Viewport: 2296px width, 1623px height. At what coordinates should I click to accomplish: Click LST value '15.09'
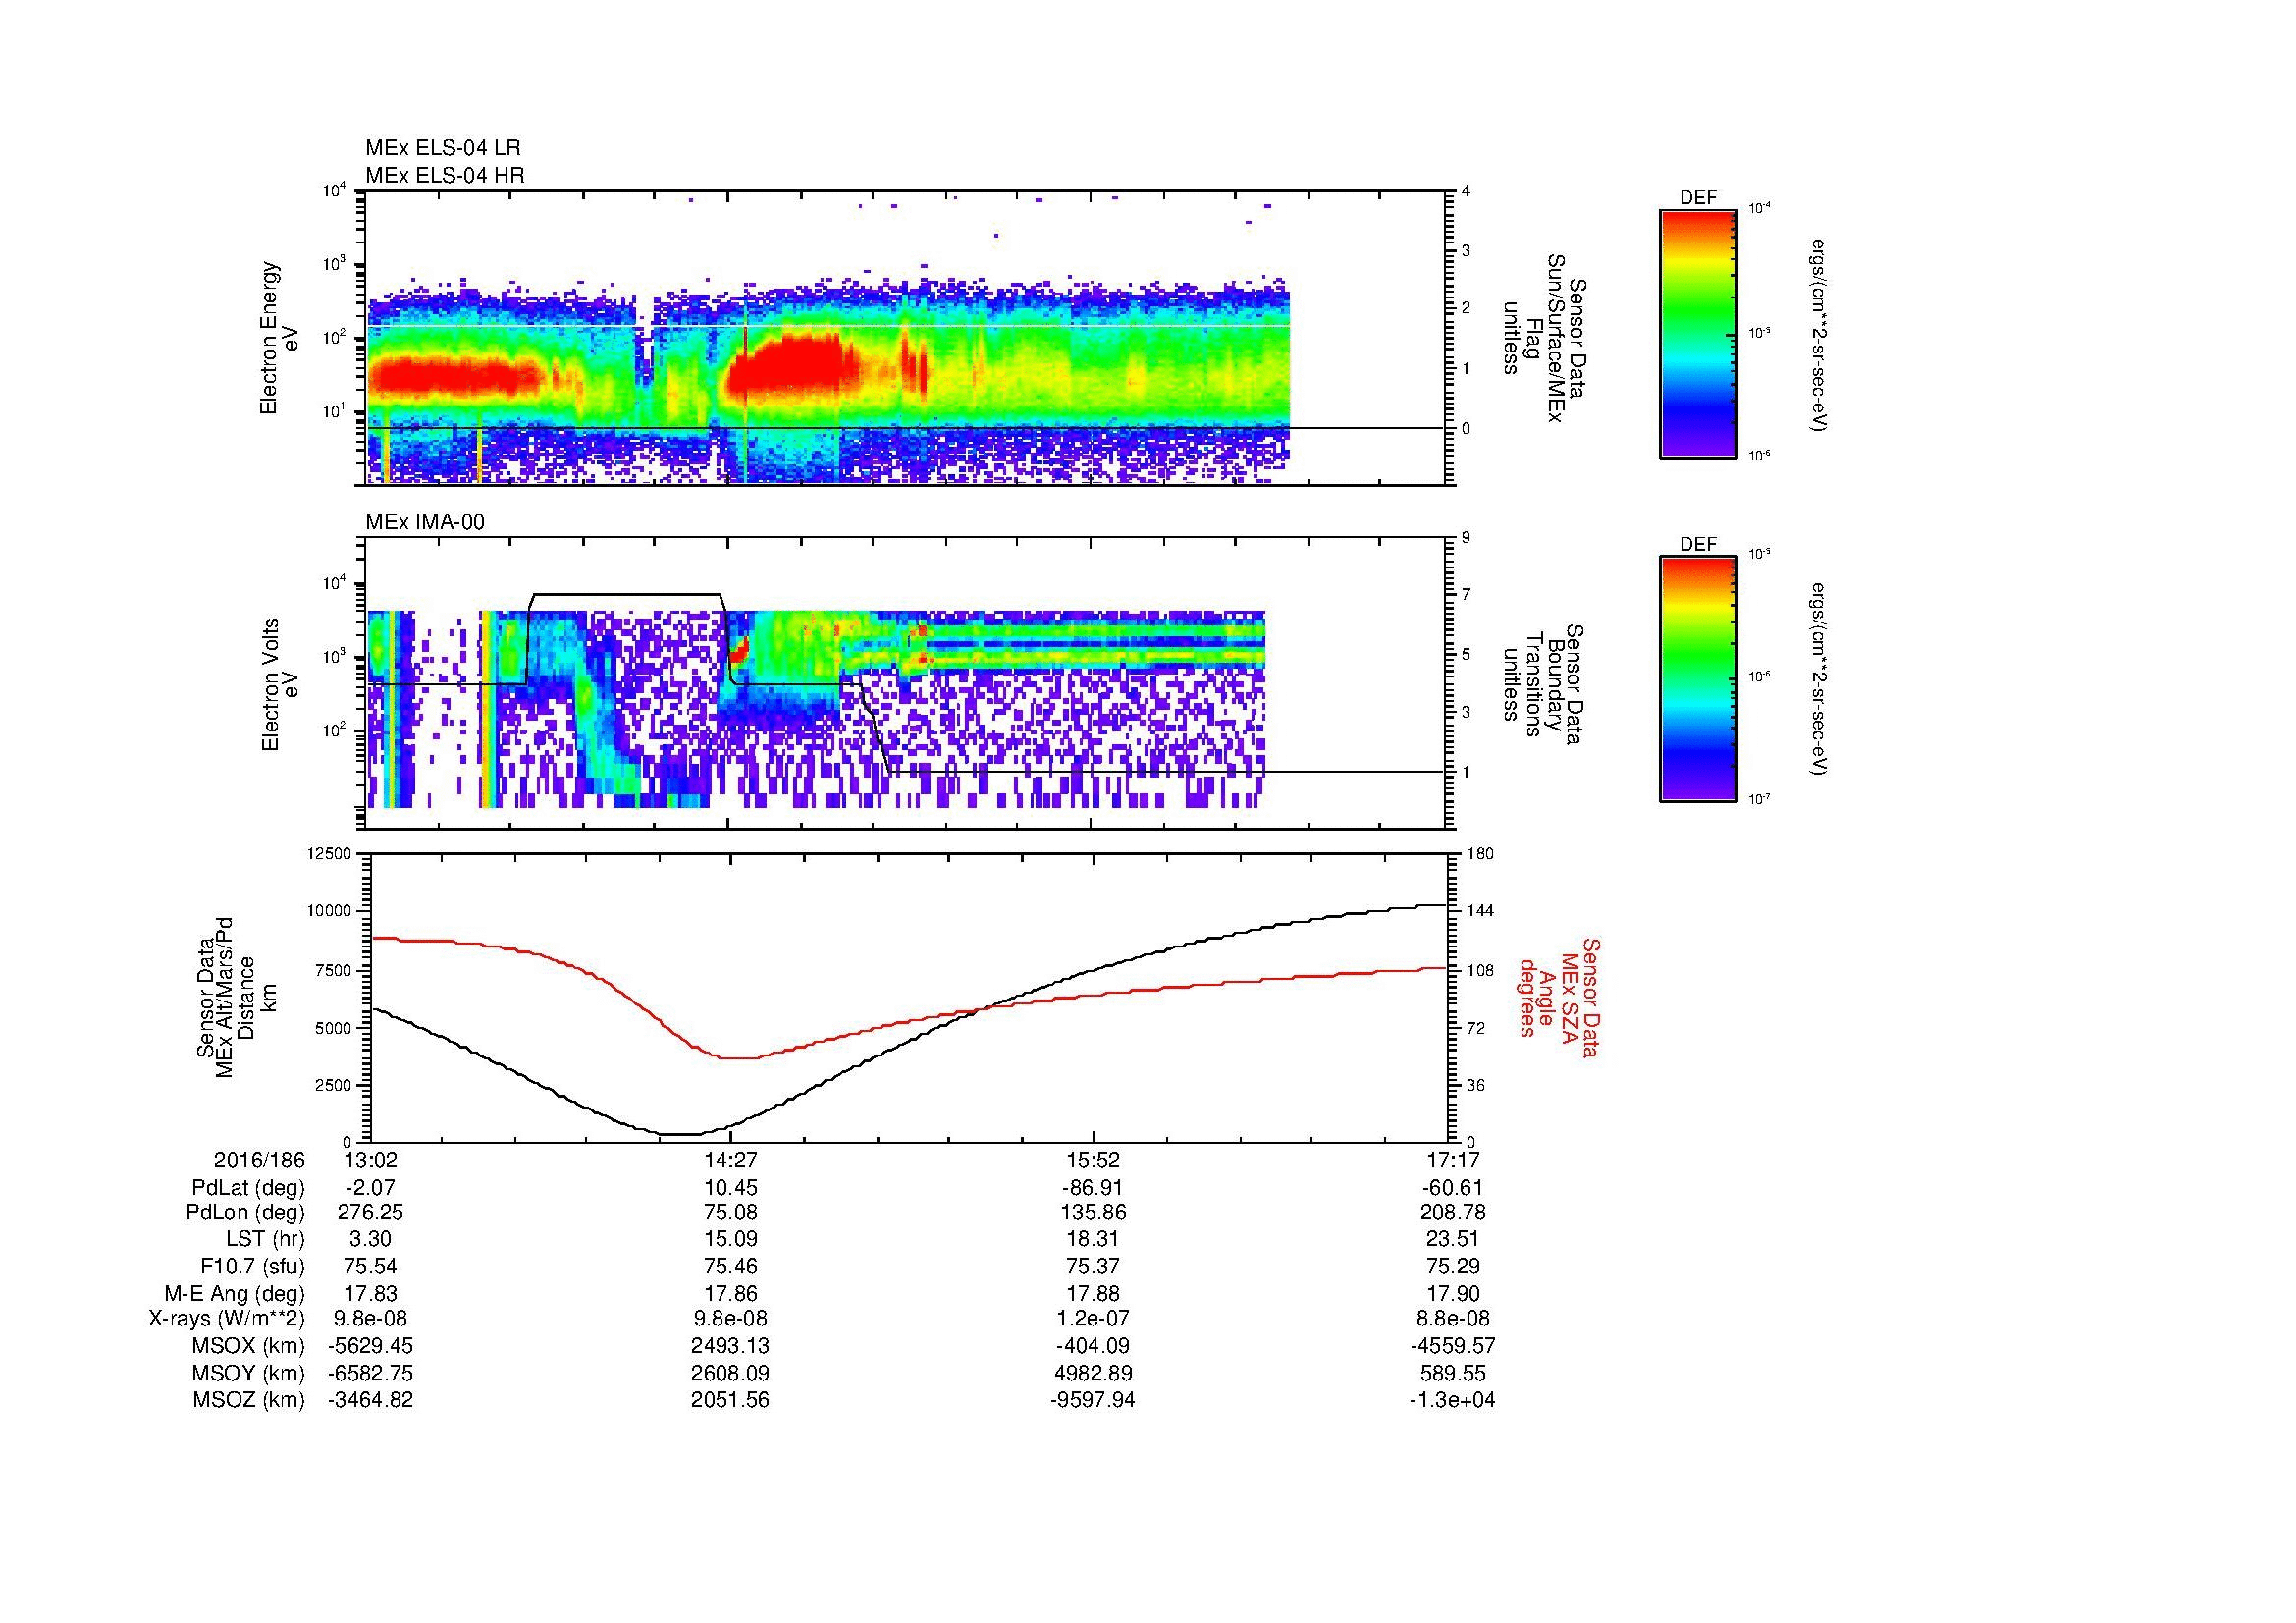point(731,1240)
